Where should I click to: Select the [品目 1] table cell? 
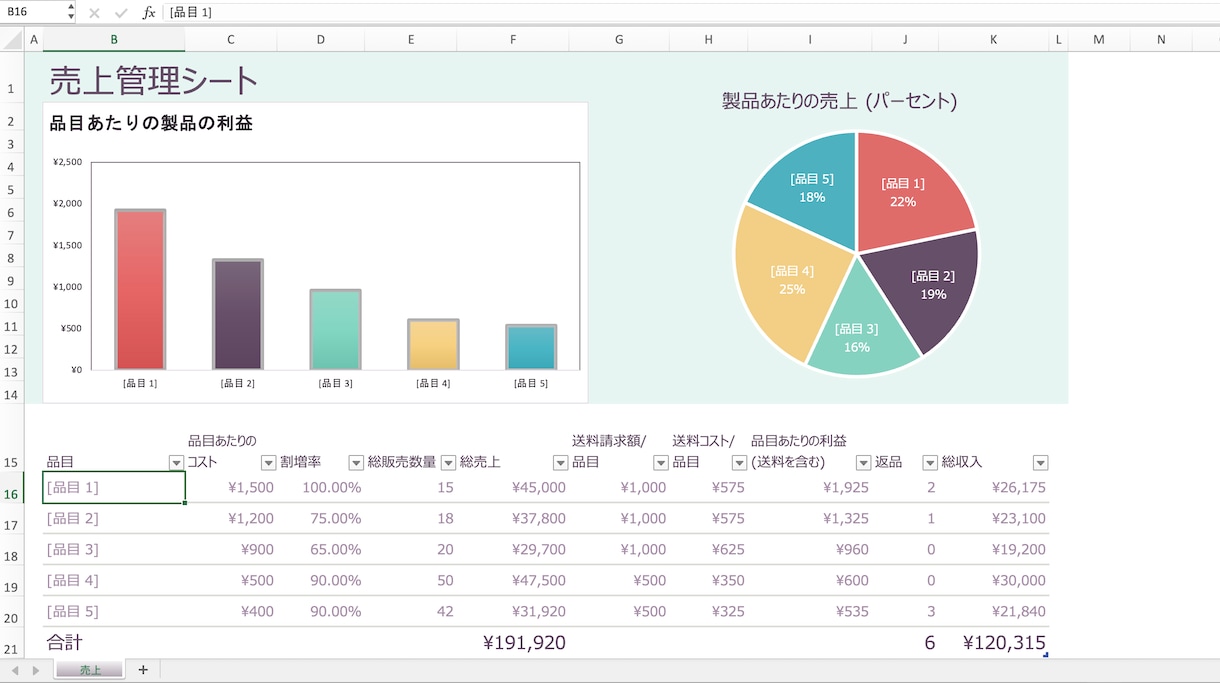pyautogui.click(x=114, y=487)
